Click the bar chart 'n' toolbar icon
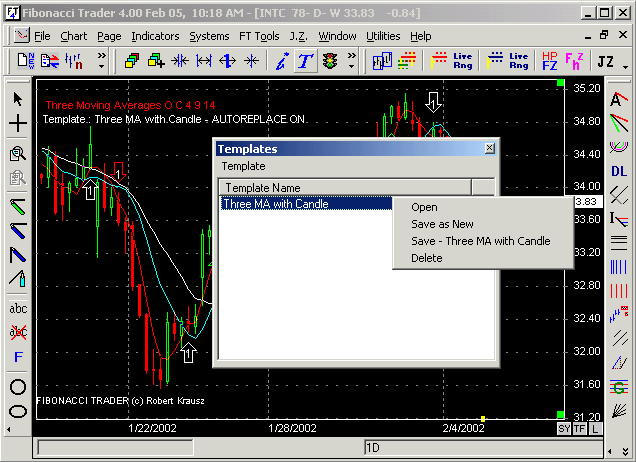636x462 pixels. [x=74, y=61]
